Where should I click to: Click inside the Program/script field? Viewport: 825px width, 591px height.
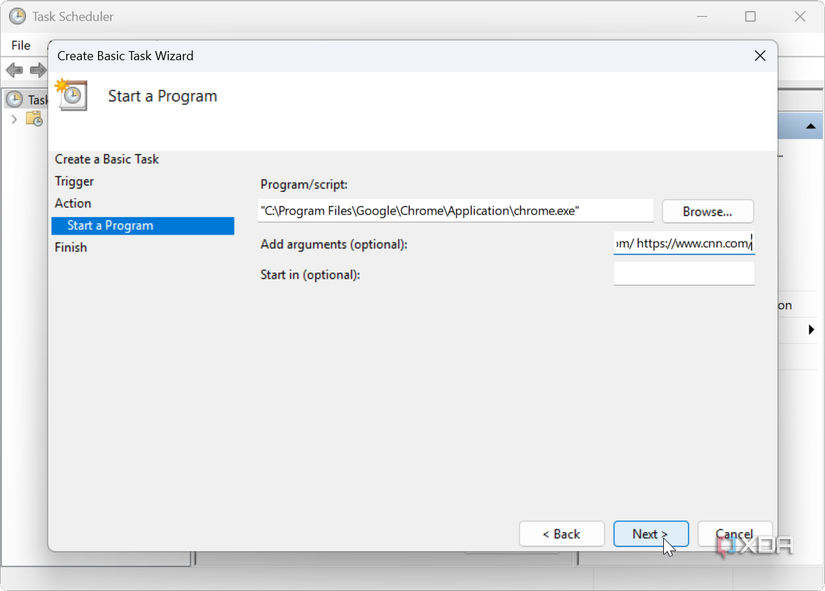(x=455, y=210)
